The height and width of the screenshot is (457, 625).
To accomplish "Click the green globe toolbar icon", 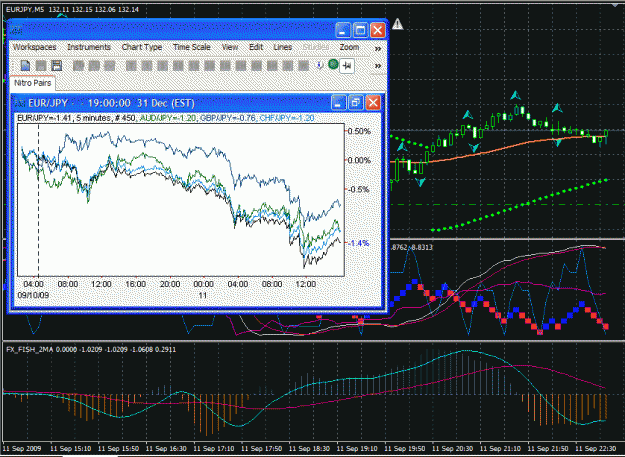I will coord(333,64).
